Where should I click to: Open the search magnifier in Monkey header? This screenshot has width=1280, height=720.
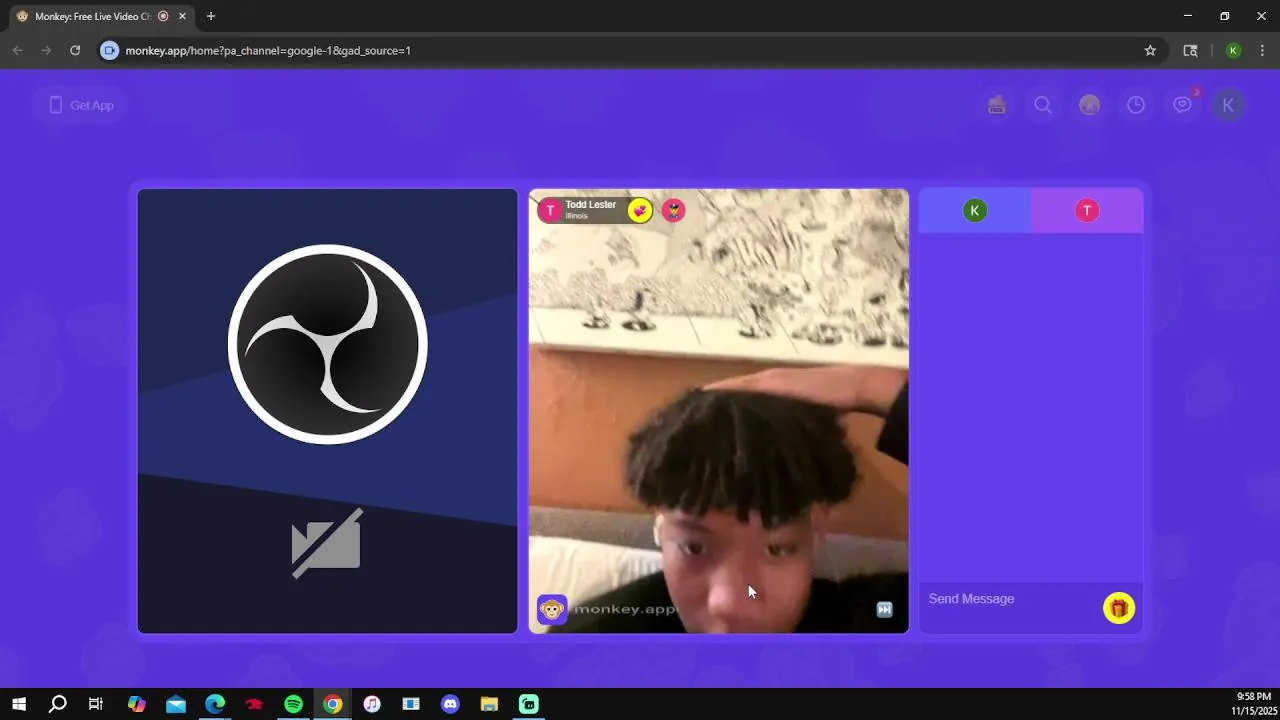coord(1043,105)
